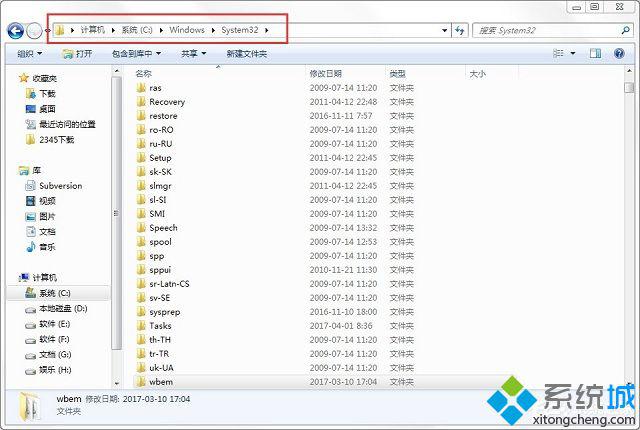
Task: Expand the address bar history dropdown
Action: [444, 30]
